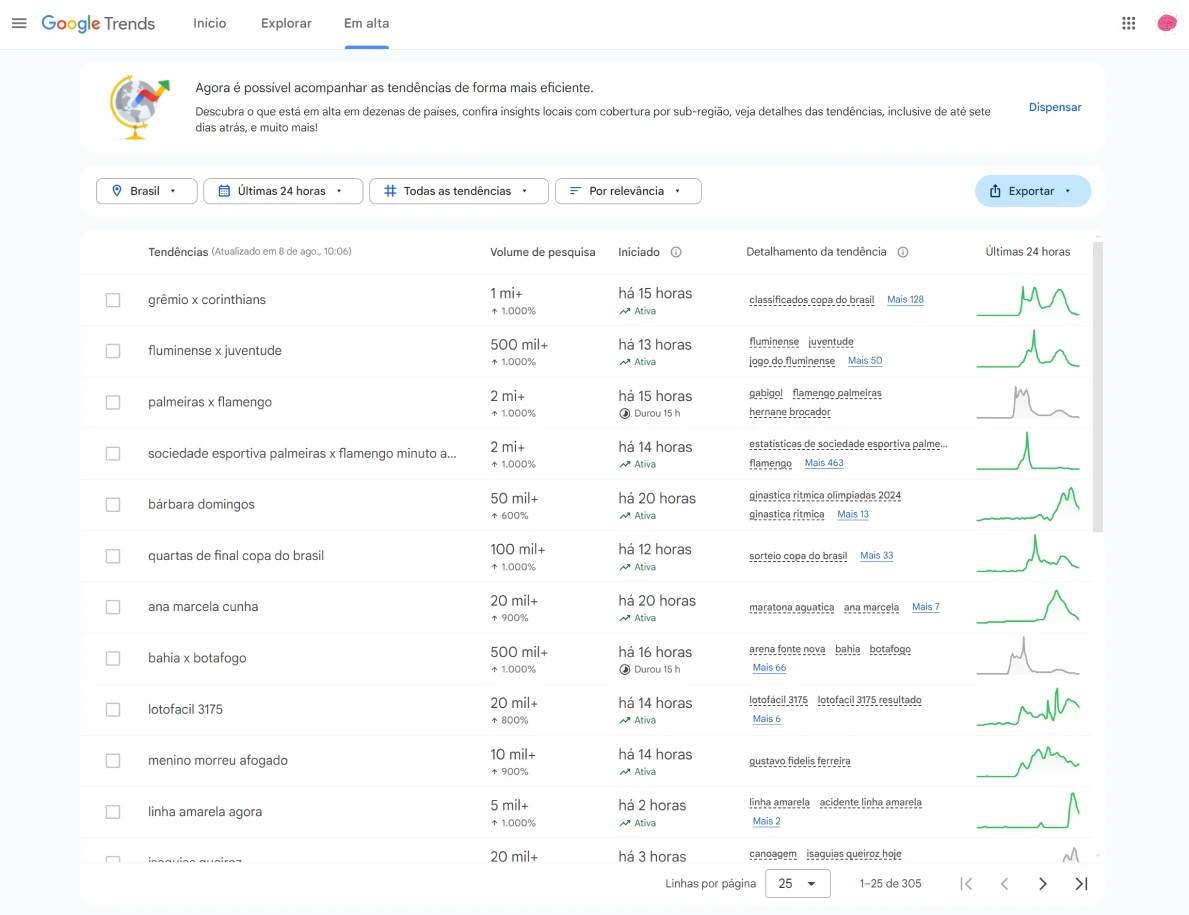Select checkbox for fluminense x juventude
The height and width of the screenshot is (915, 1189).
point(113,351)
